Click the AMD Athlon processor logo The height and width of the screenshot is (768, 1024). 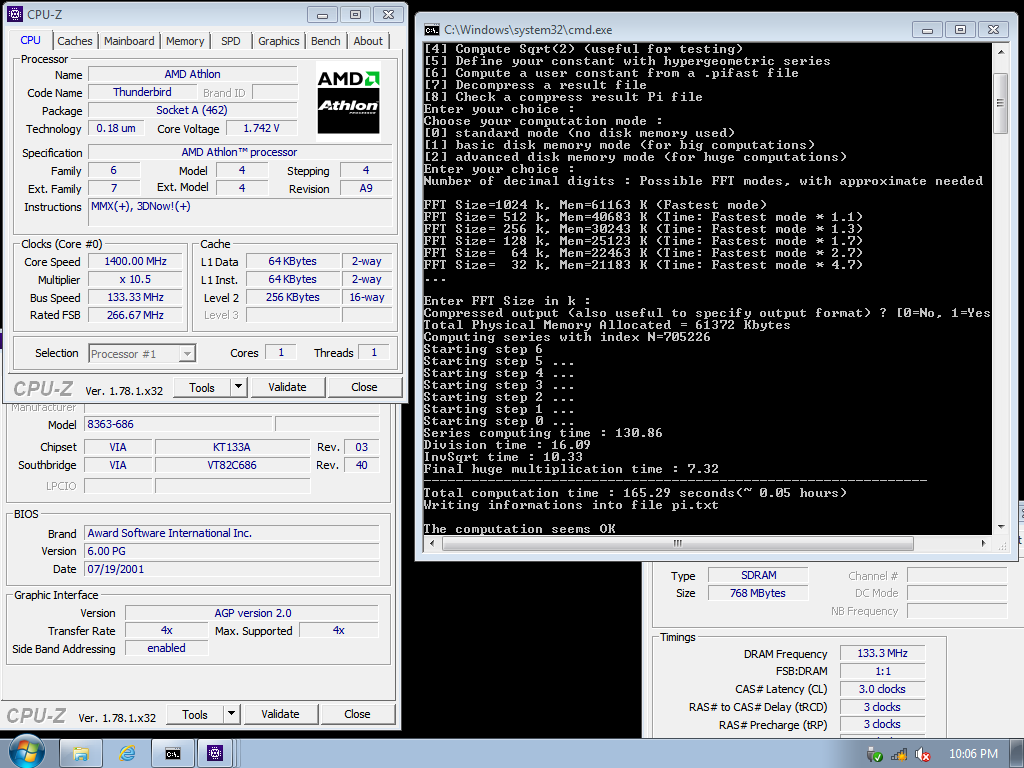point(348,101)
